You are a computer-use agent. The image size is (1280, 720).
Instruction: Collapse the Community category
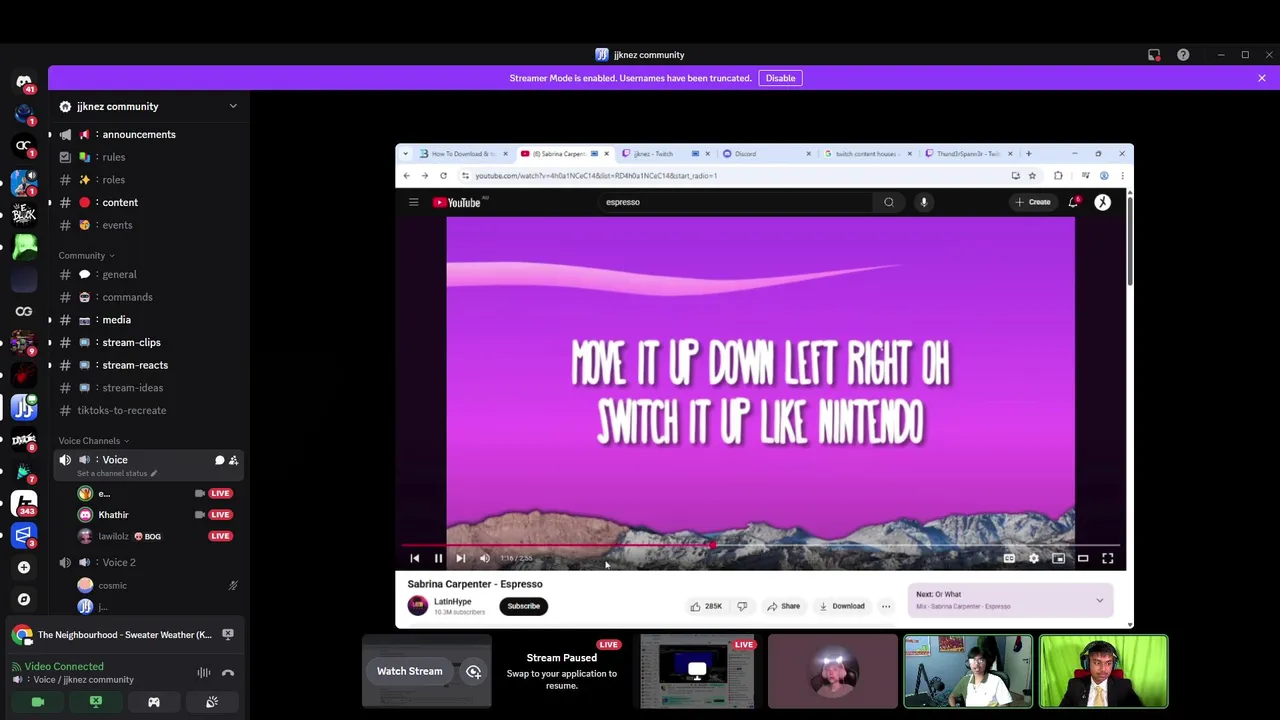click(86, 255)
